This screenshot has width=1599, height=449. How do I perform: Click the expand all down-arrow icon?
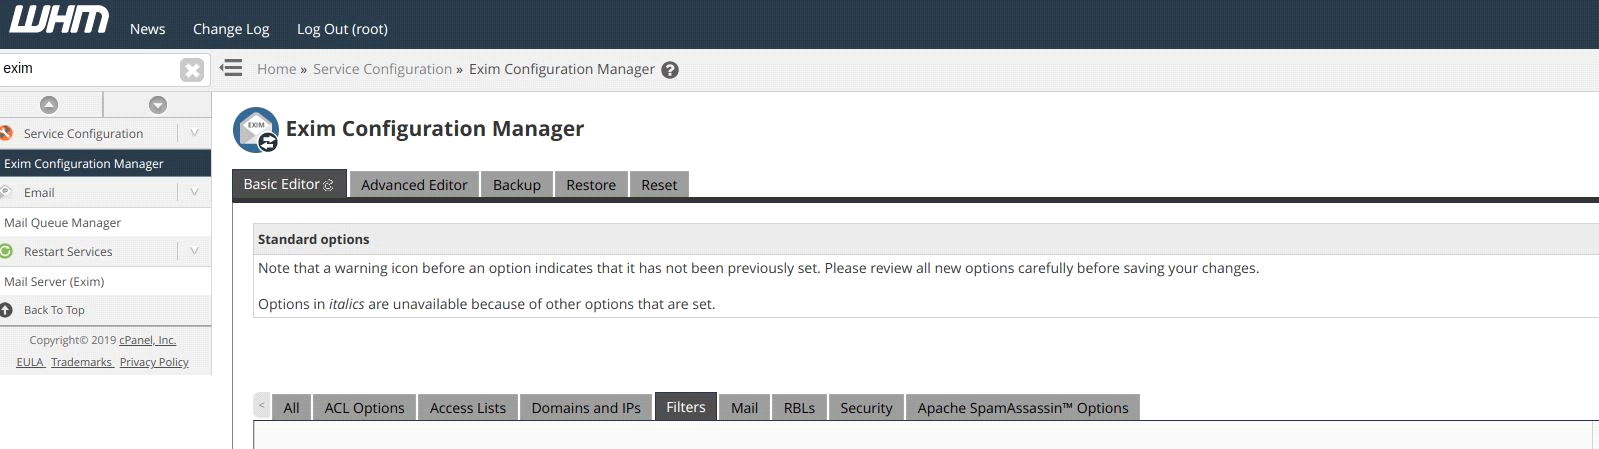[158, 104]
